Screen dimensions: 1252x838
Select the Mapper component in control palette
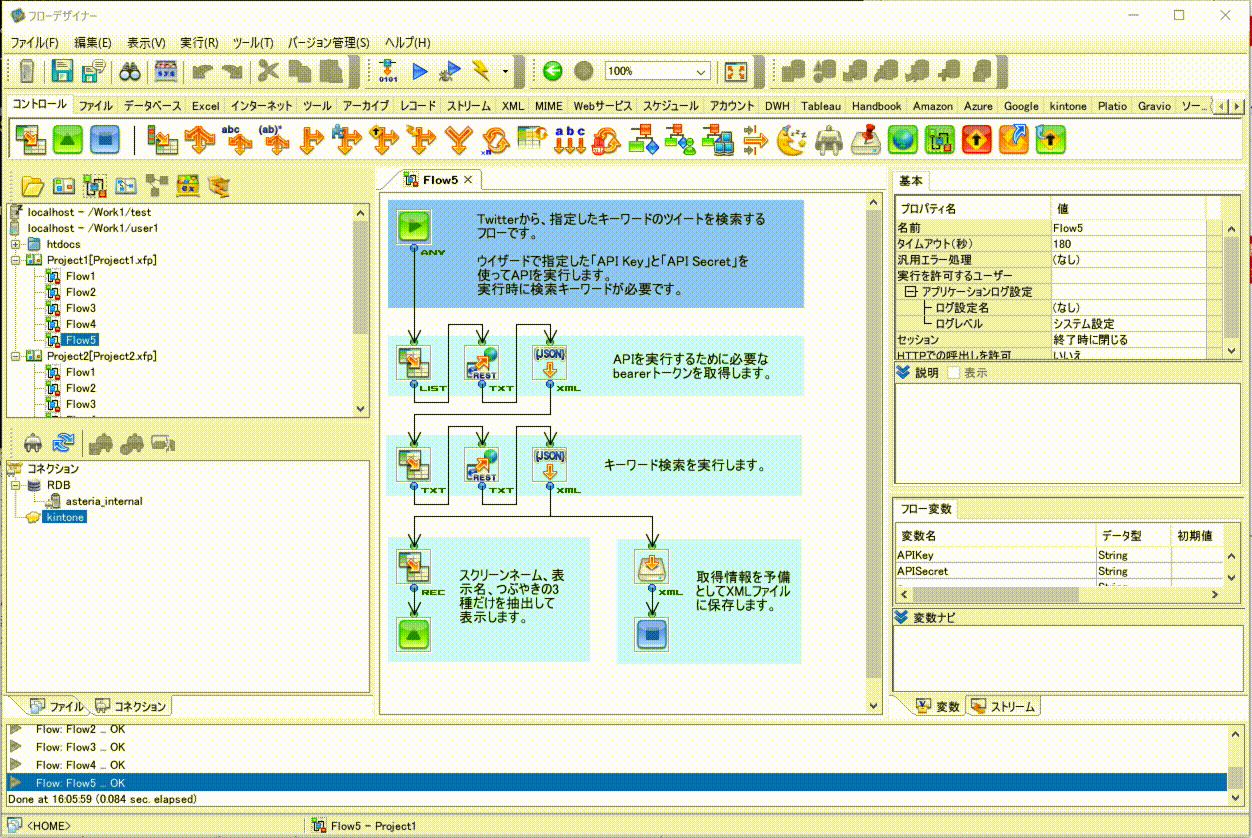click(31, 139)
